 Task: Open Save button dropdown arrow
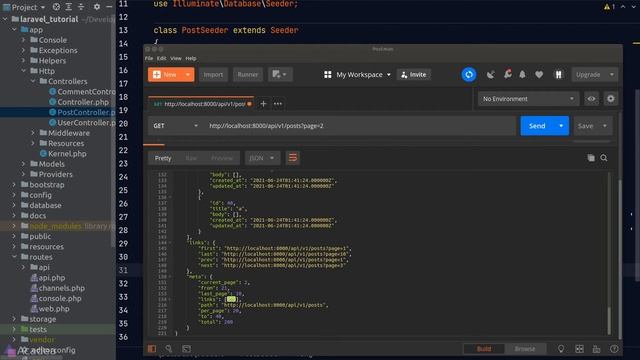[605, 126]
